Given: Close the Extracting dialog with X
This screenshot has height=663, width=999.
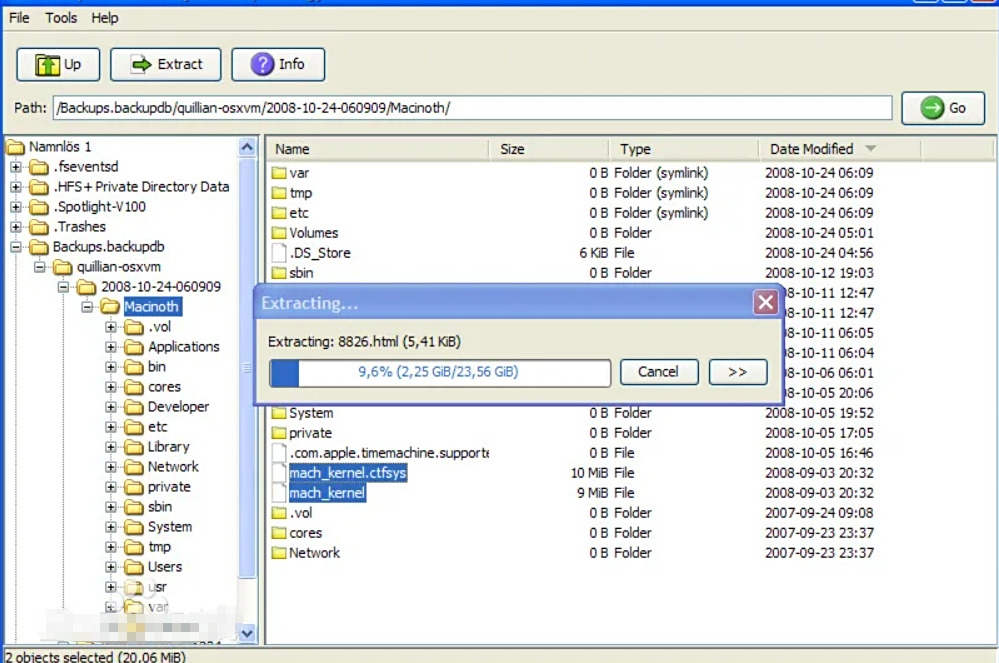Looking at the screenshot, I should pos(765,302).
